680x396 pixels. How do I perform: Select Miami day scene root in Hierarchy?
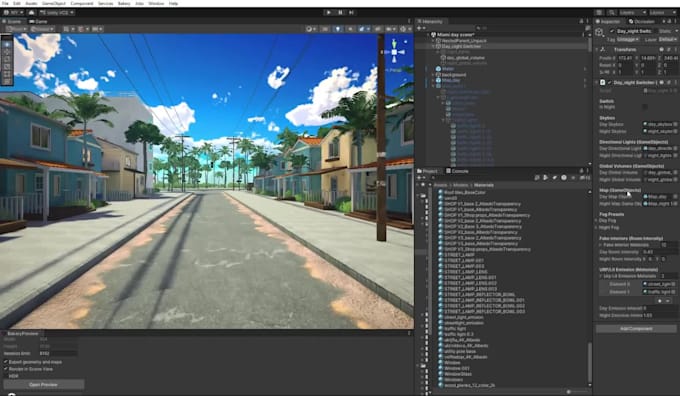pyautogui.click(x=456, y=35)
